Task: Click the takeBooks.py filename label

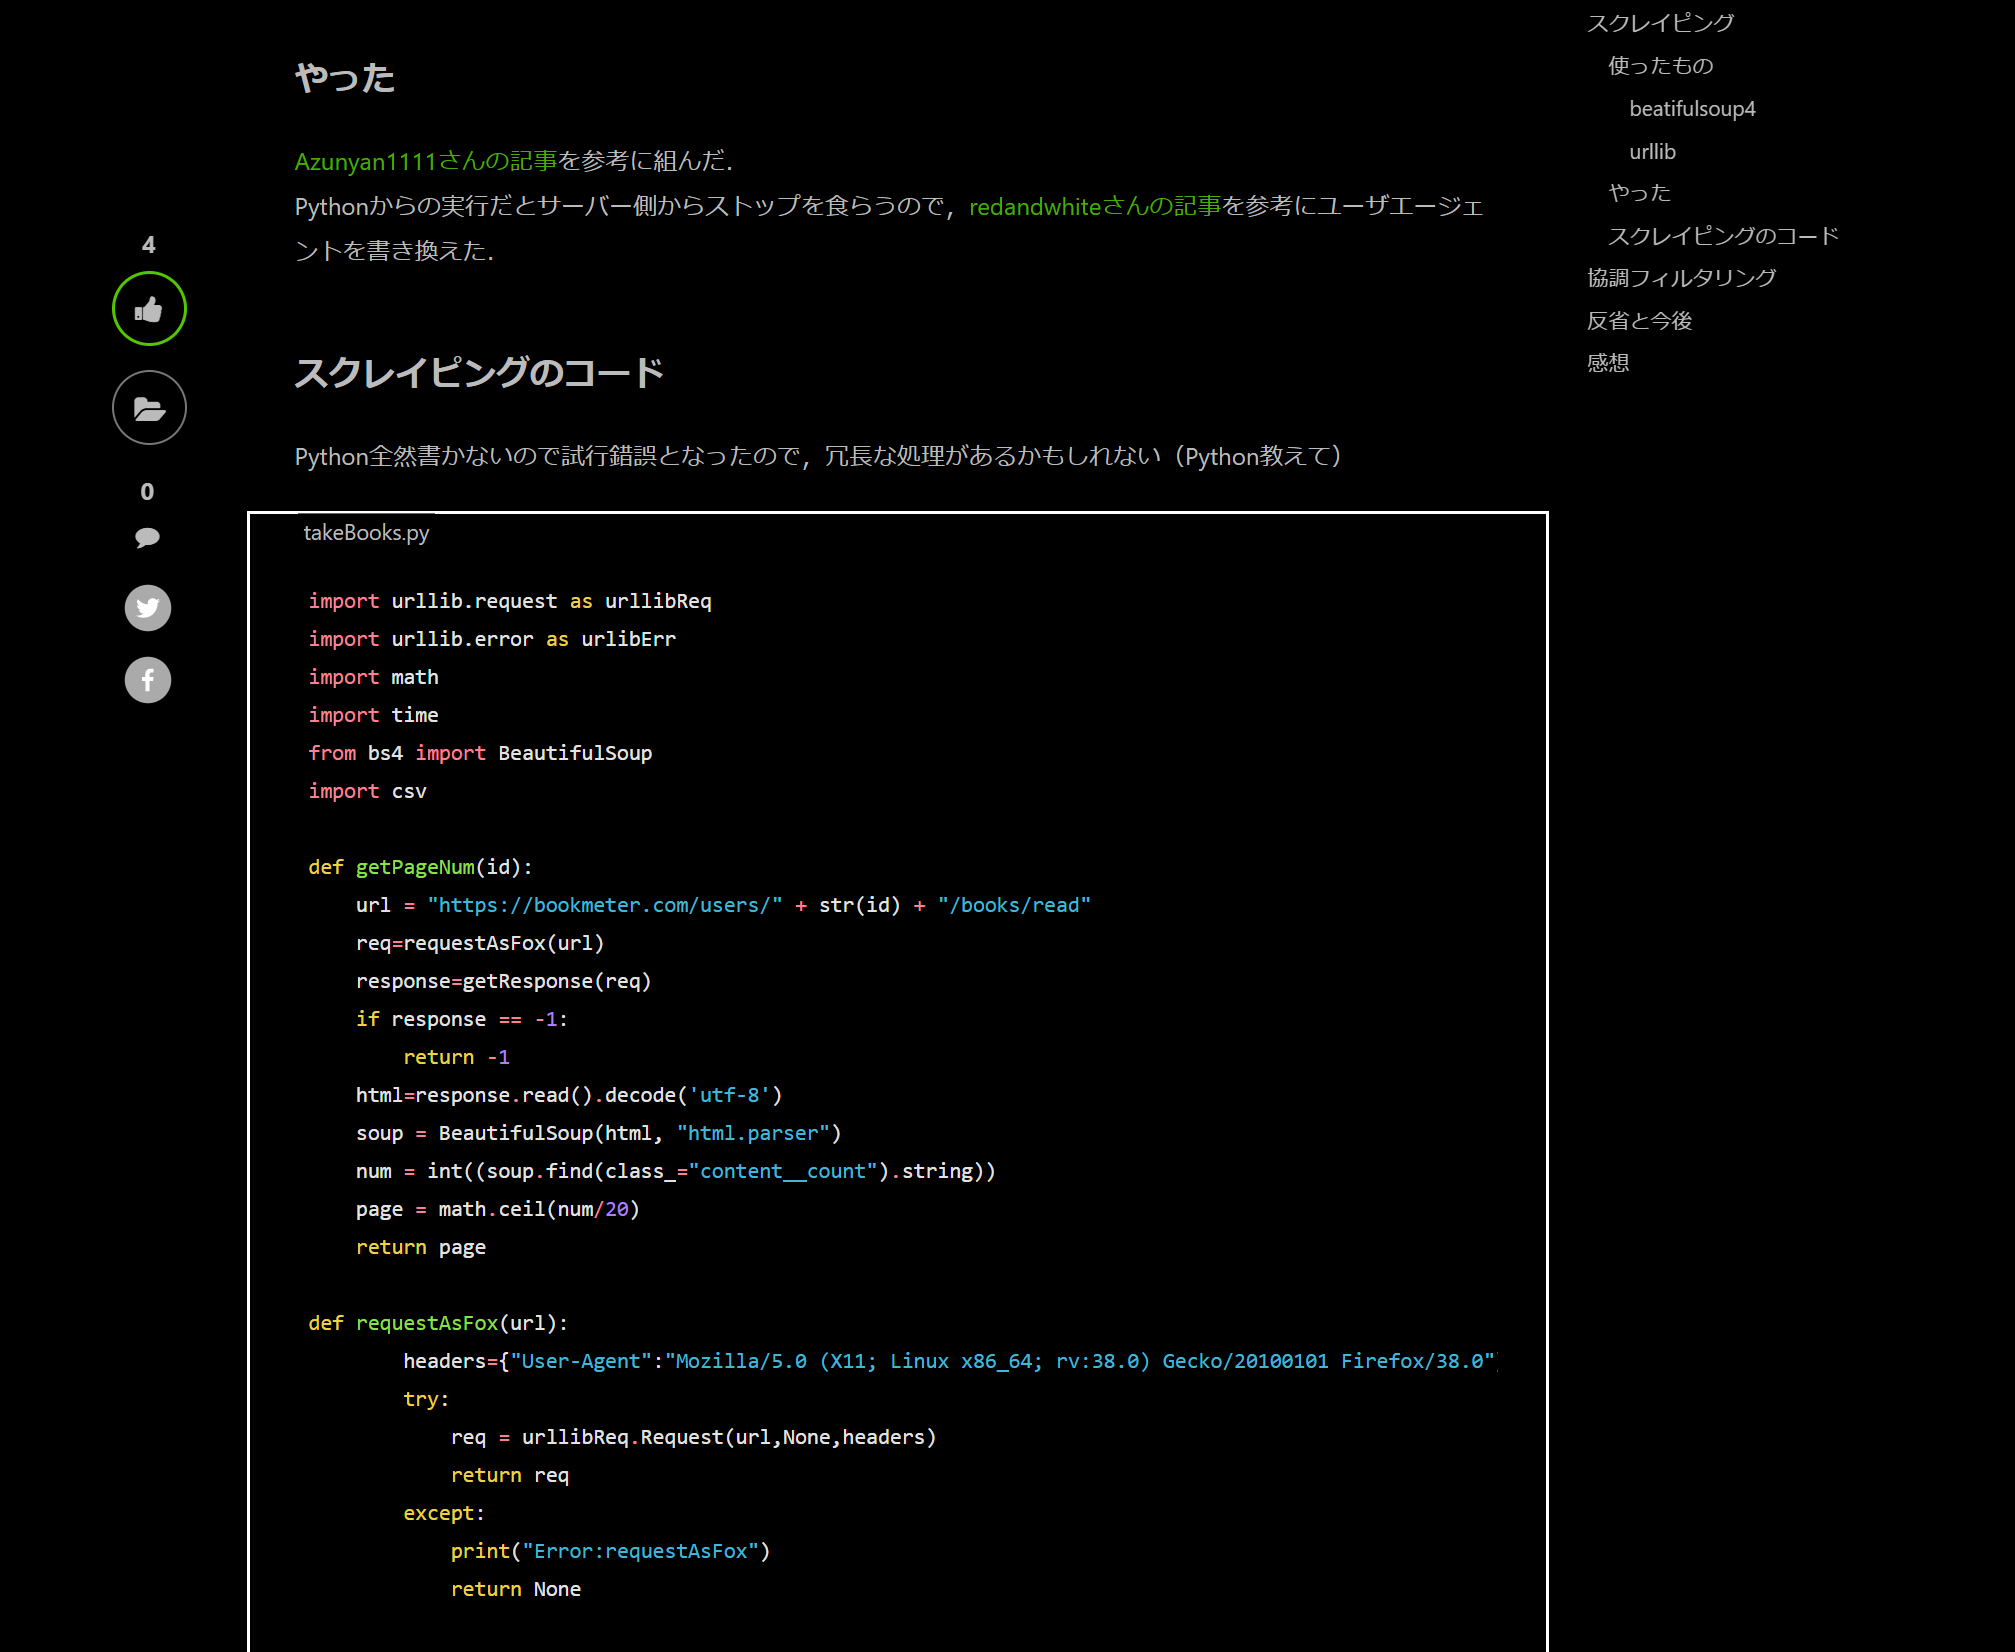Action: tap(366, 533)
